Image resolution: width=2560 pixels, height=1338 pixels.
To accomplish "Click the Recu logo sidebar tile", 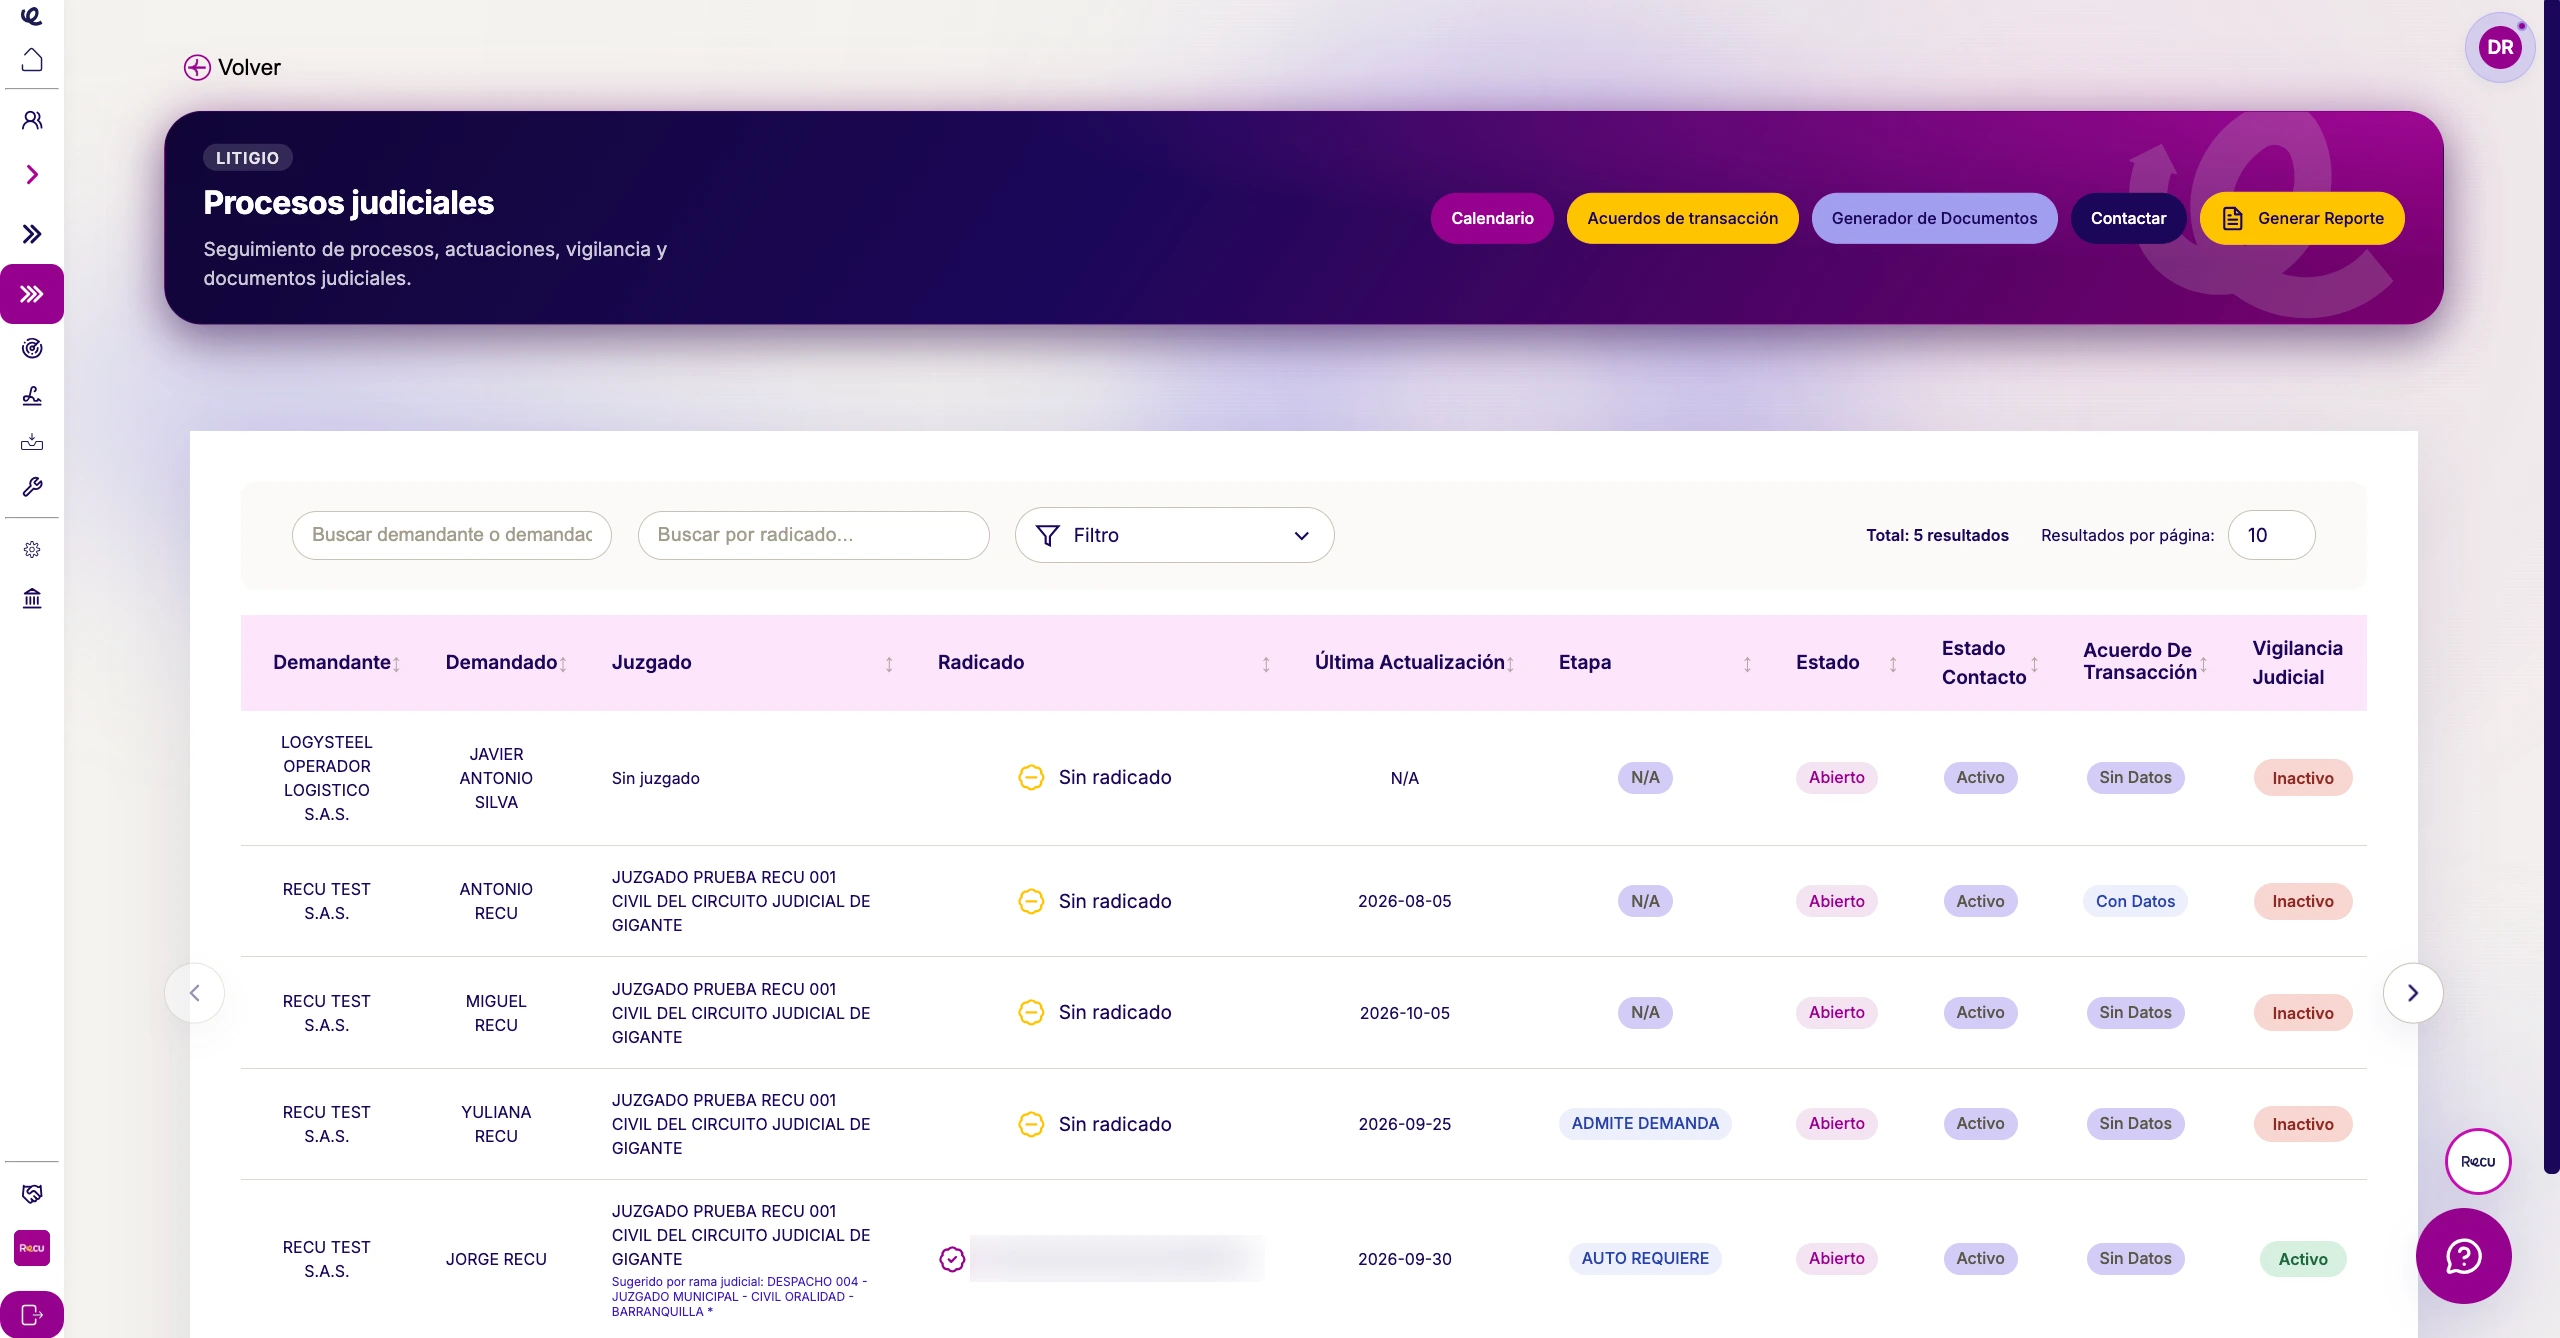I will (x=32, y=1248).
